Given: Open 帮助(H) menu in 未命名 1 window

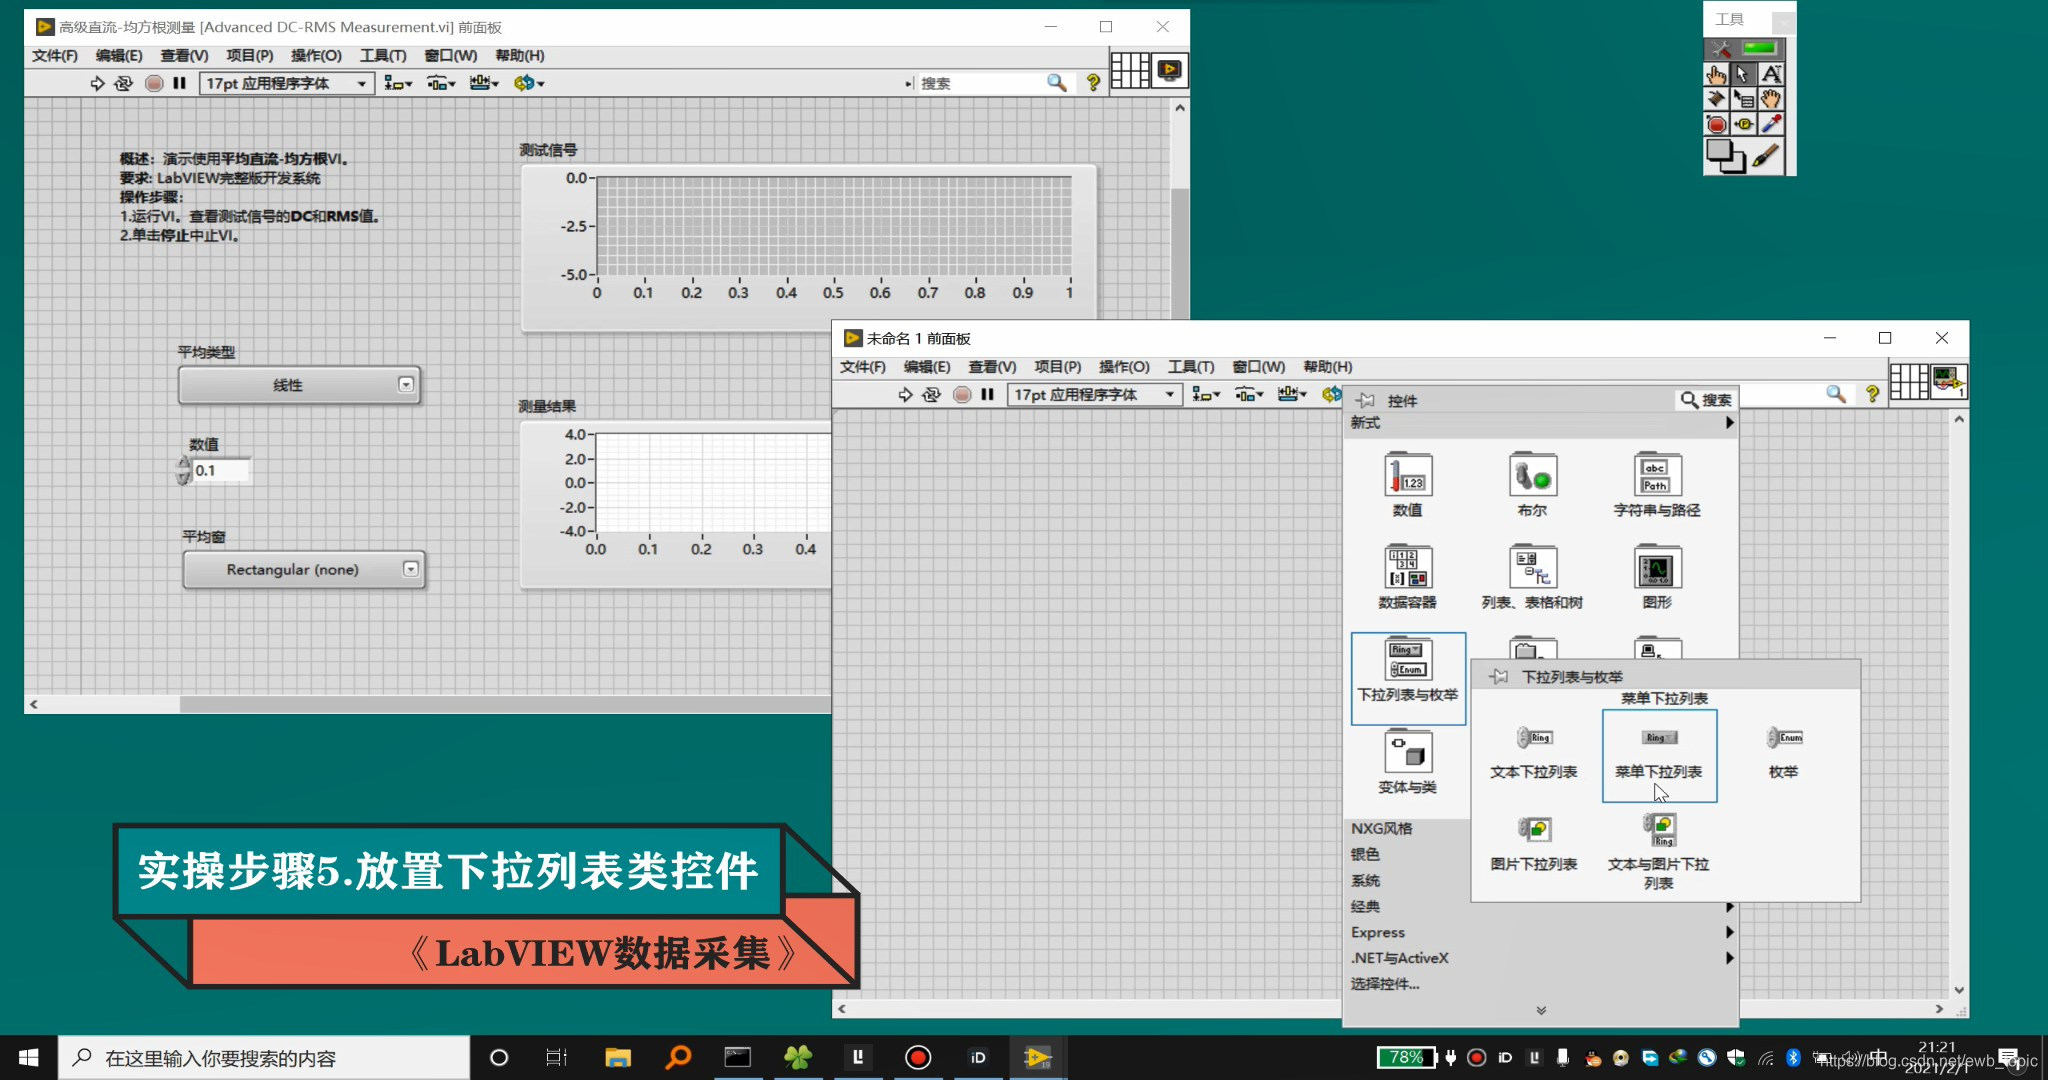Looking at the screenshot, I should [1327, 367].
